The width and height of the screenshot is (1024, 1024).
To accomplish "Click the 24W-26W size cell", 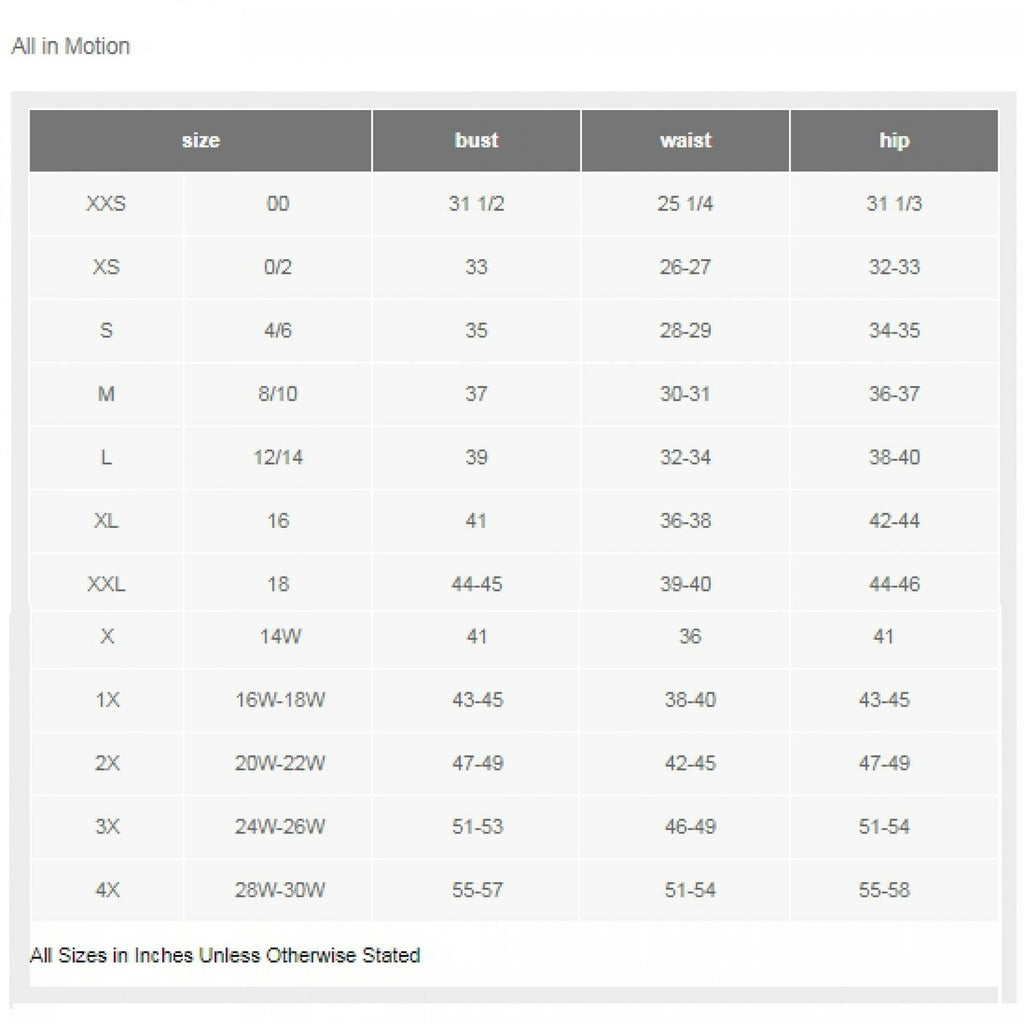I will [x=278, y=827].
